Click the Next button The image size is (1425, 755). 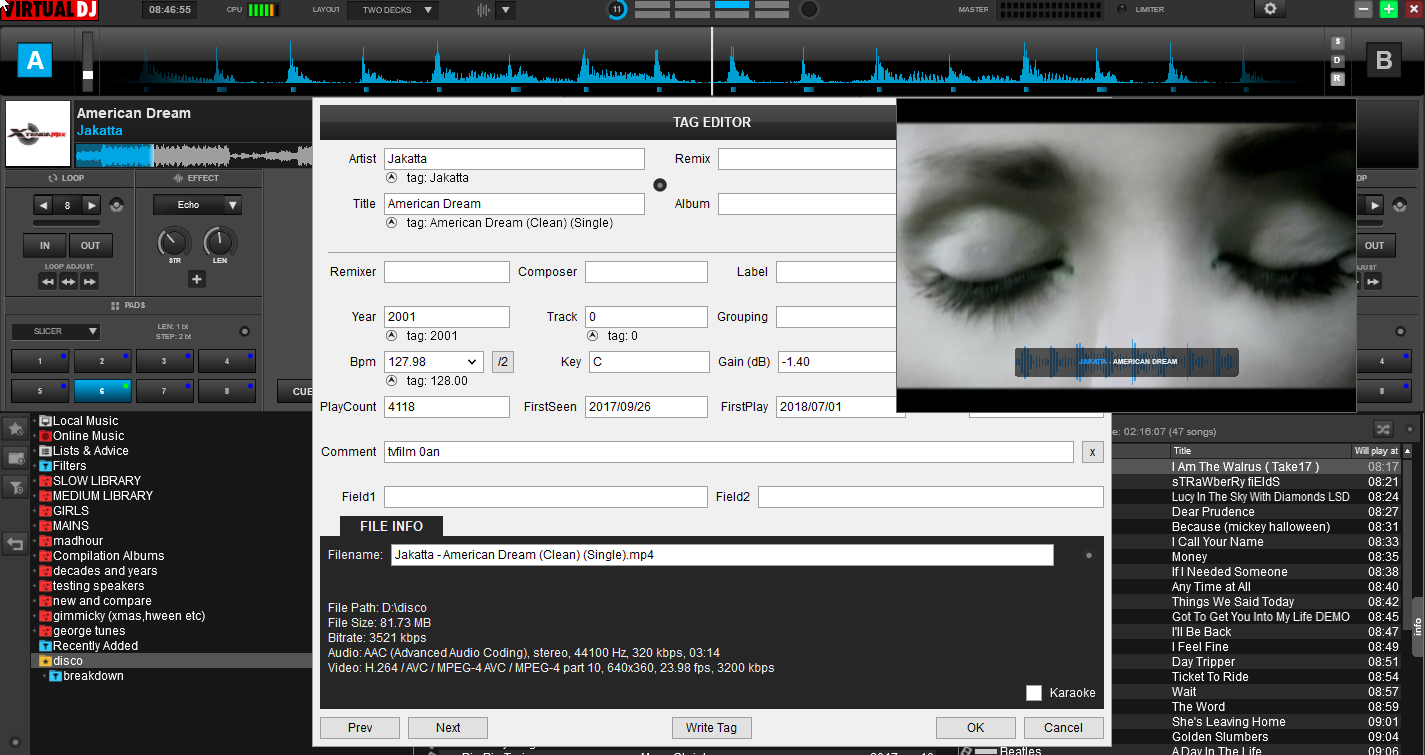(x=448, y=728)
